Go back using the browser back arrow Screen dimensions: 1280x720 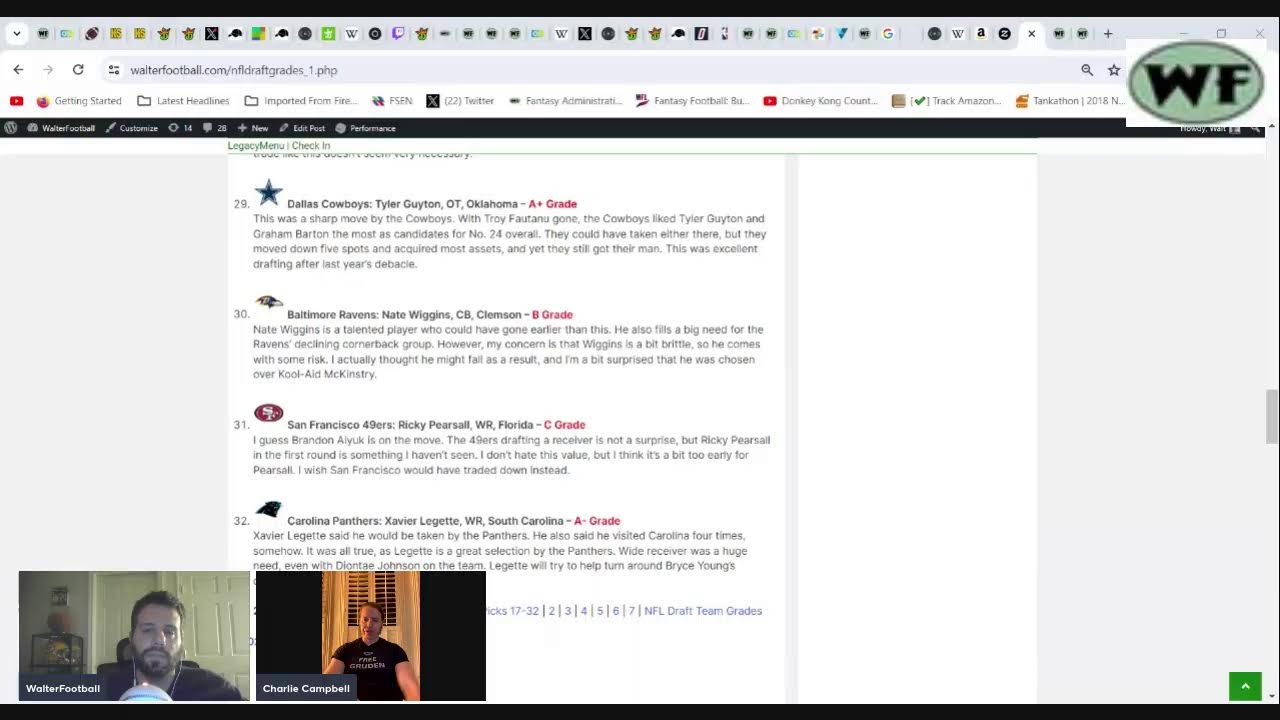[18, 70]
